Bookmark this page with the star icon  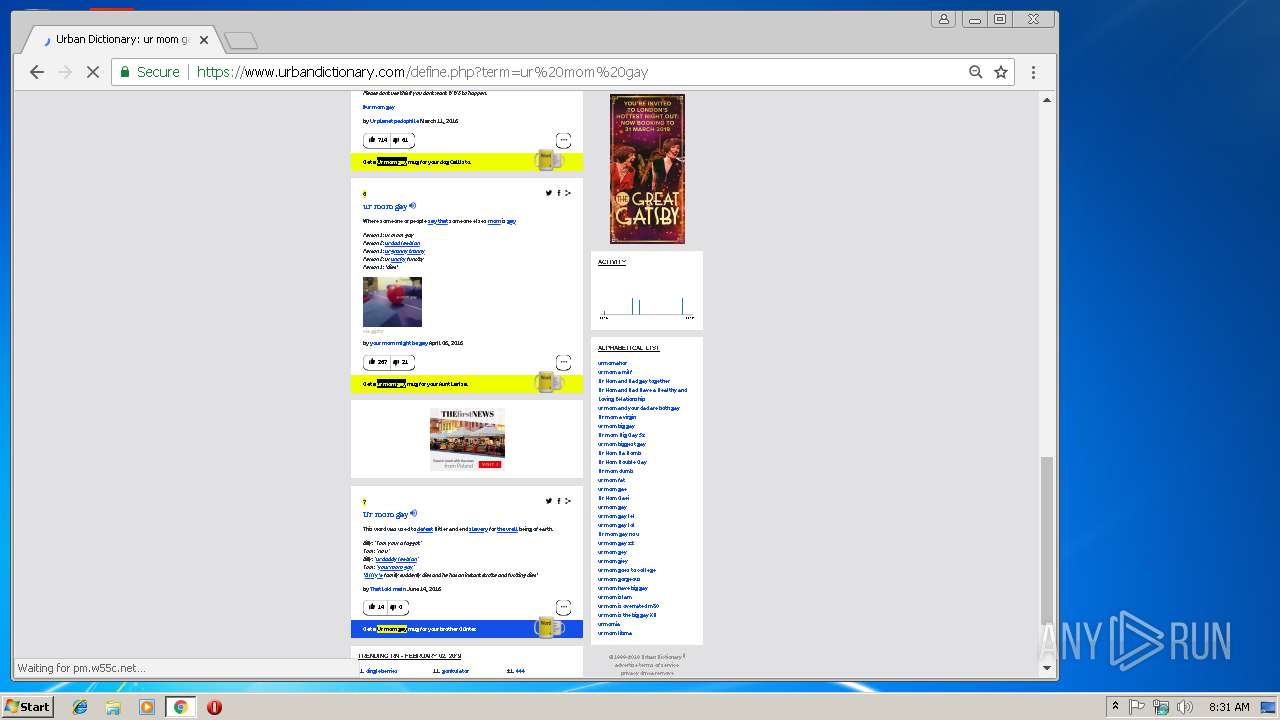(1001, 72)
